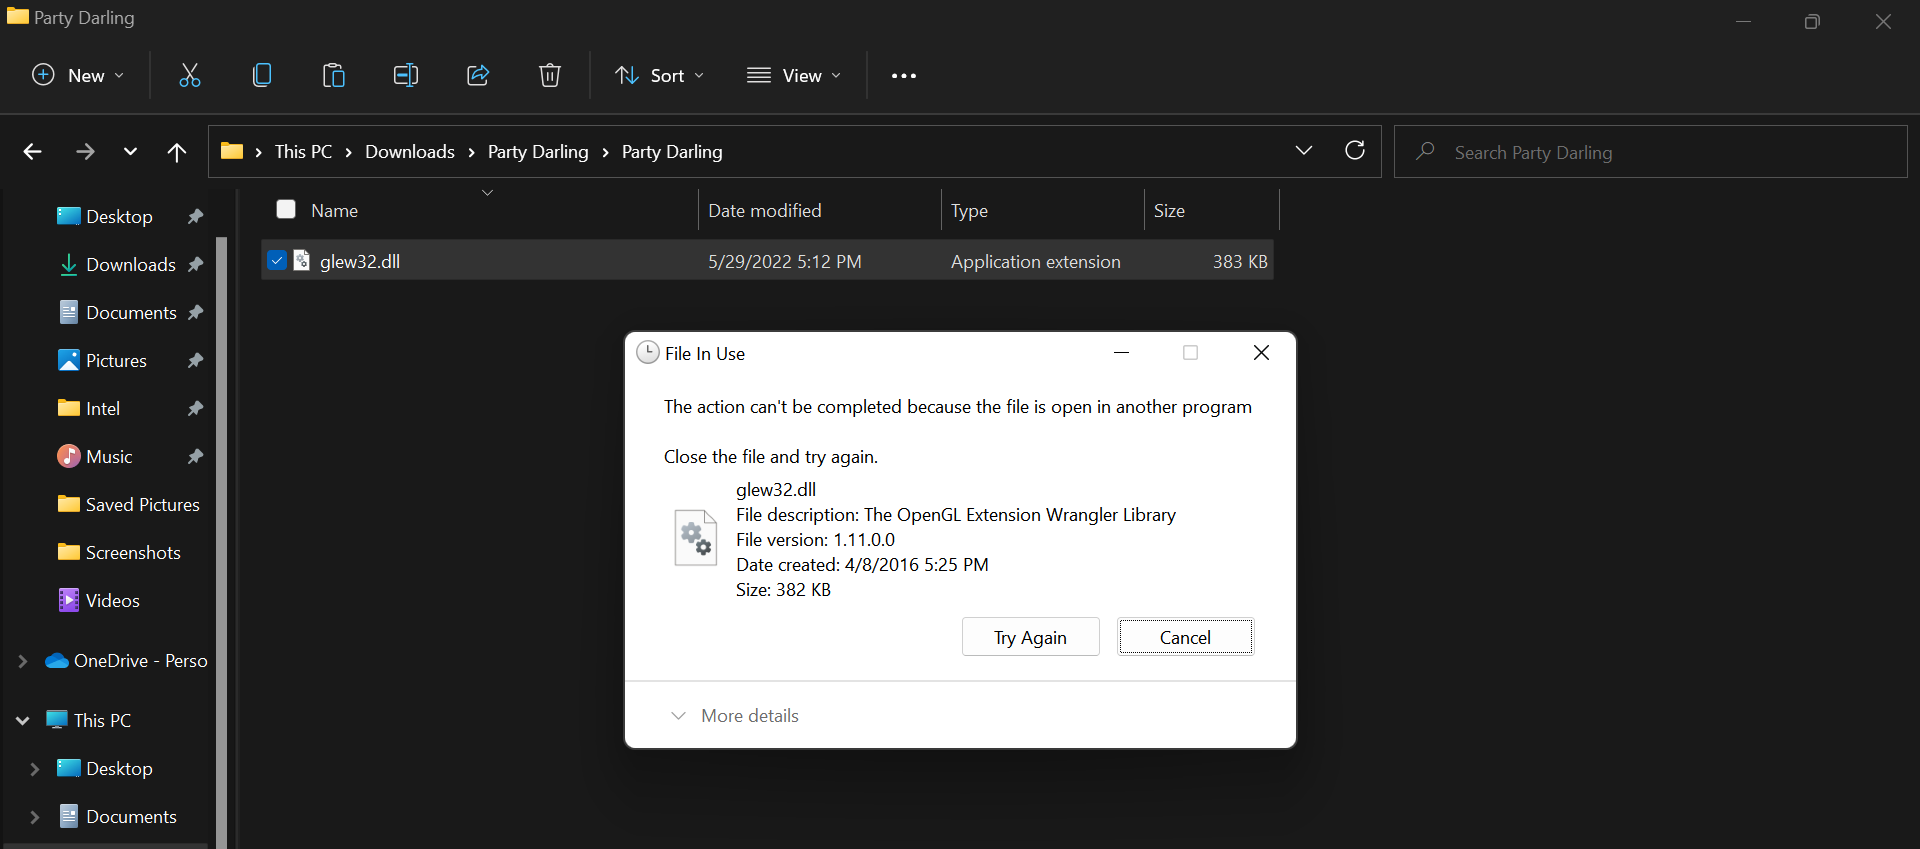
Task: Click the This PC breadcrumb
Action: 303,152
